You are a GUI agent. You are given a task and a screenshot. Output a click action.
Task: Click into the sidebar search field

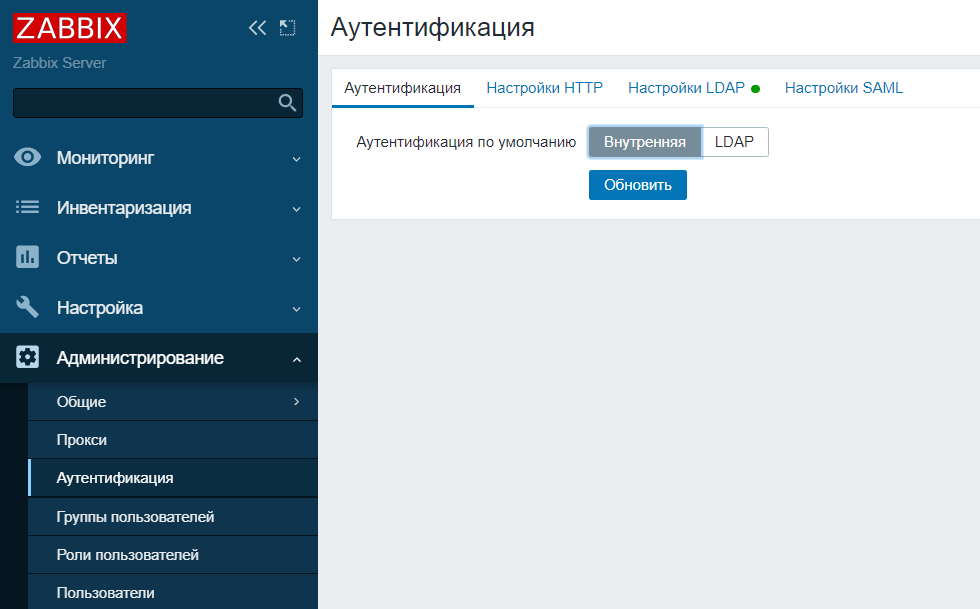click(x=145, y=103)
